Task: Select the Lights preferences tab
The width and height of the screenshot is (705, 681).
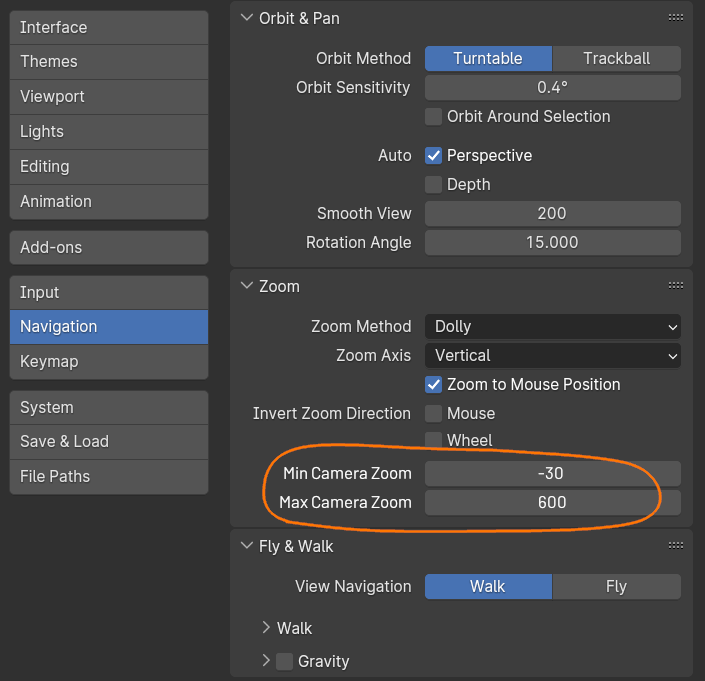Action: [109, 132]
